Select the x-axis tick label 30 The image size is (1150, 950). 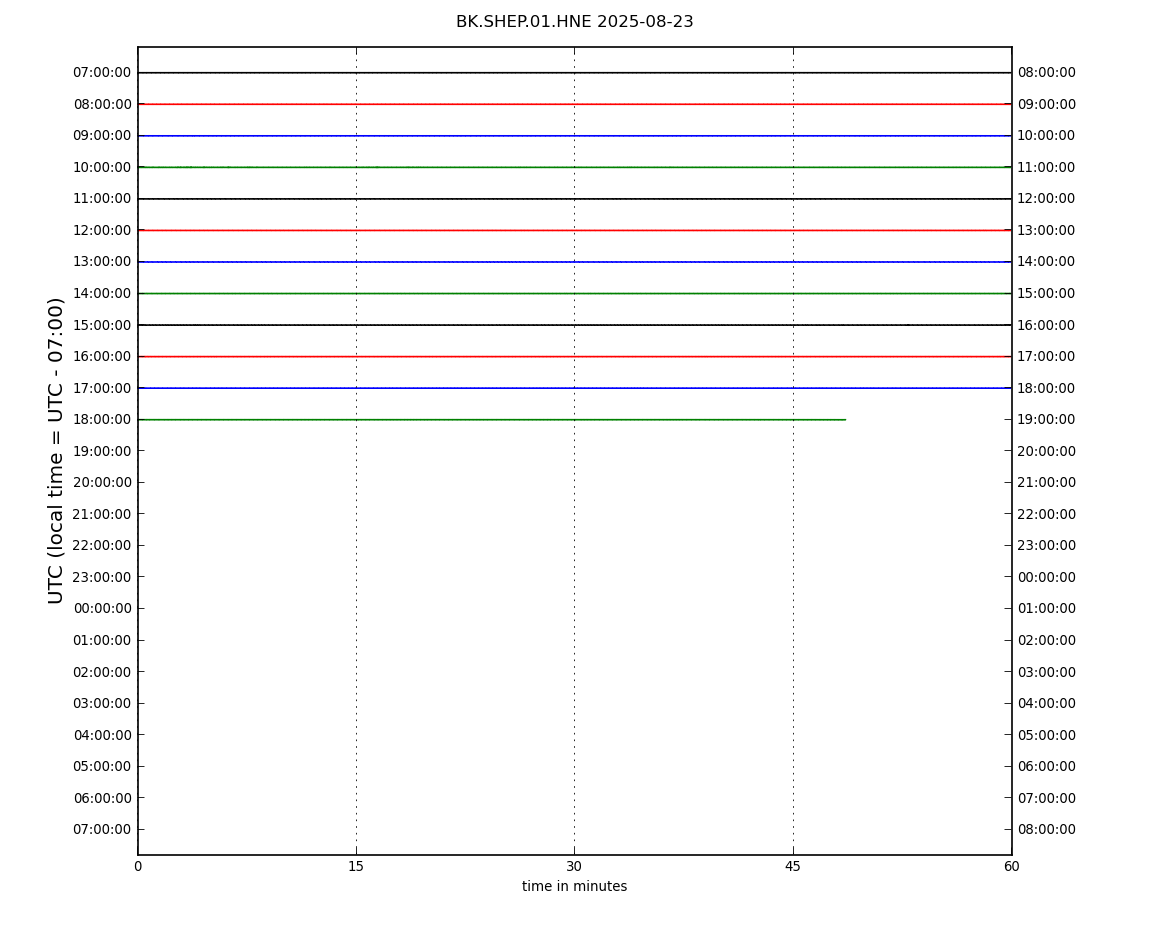[574, 866]
